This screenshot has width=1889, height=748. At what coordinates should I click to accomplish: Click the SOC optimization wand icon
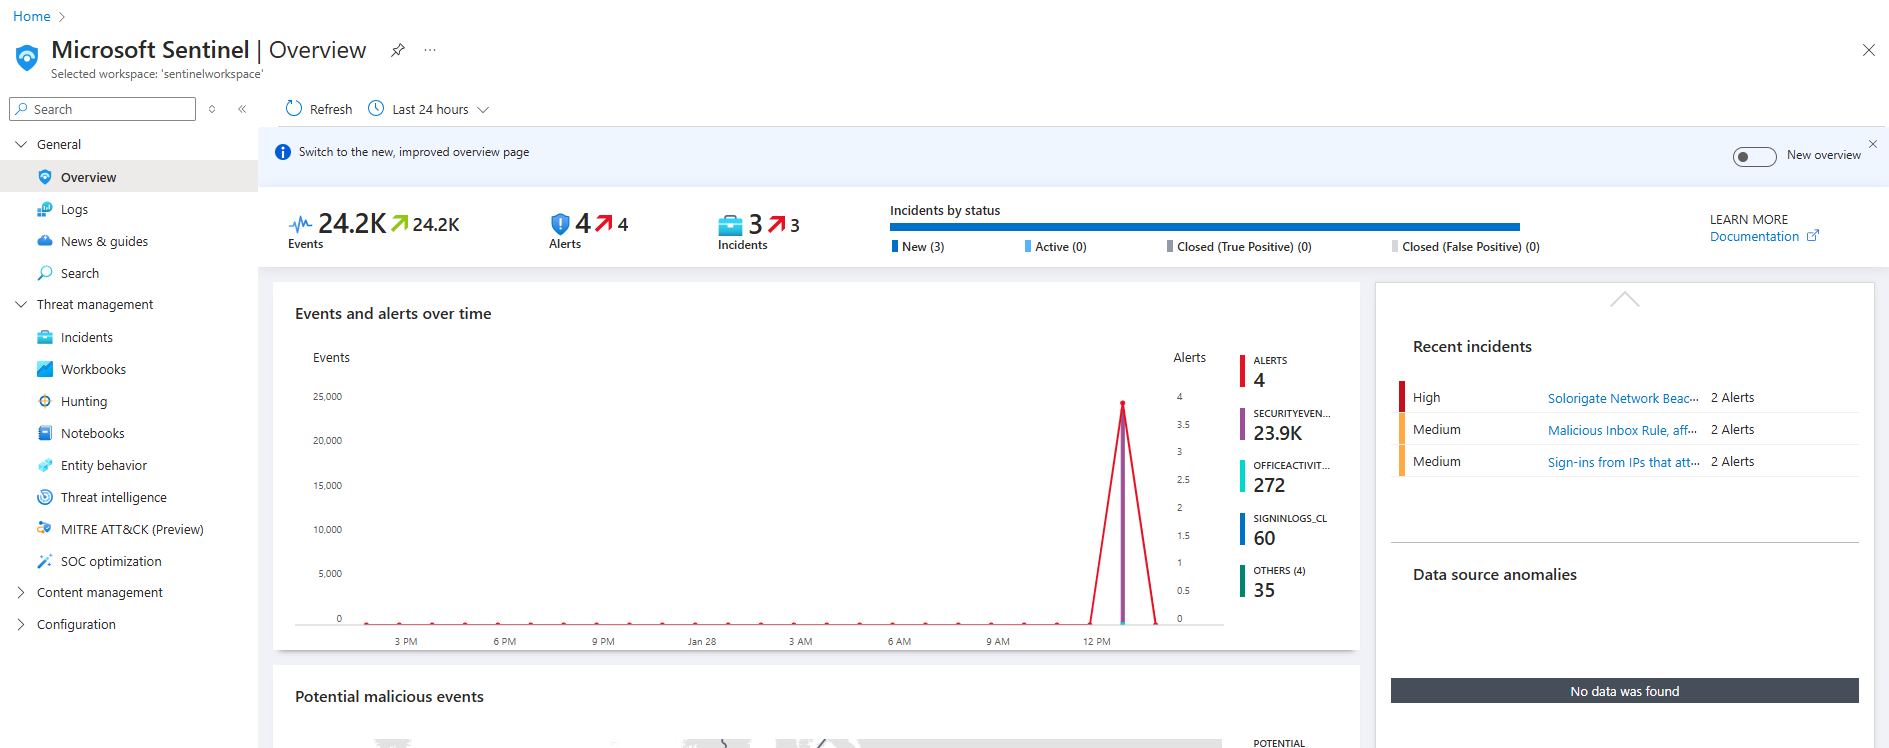click(45, 561)
